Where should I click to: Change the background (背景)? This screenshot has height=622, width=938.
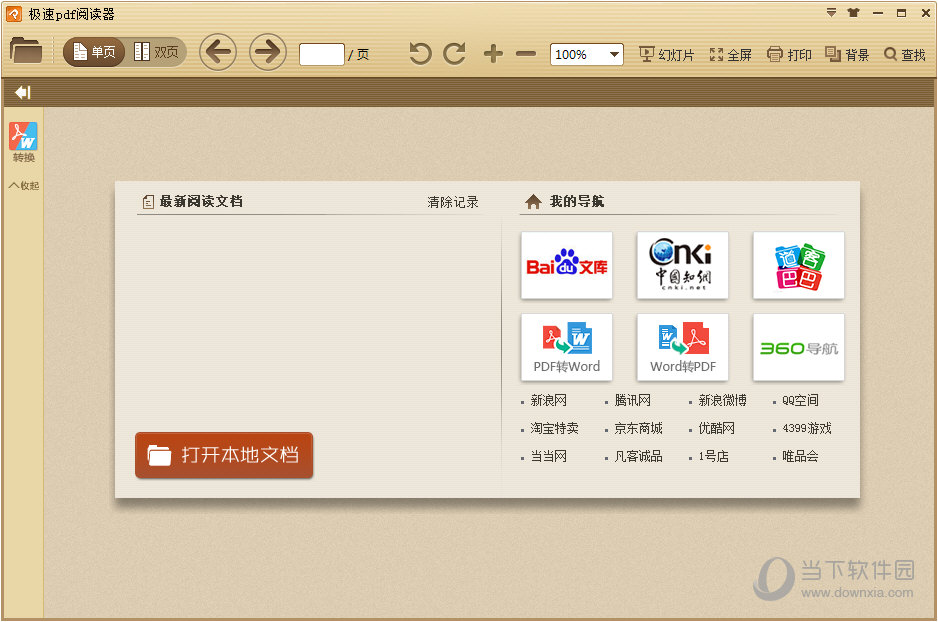coord(846,54)
